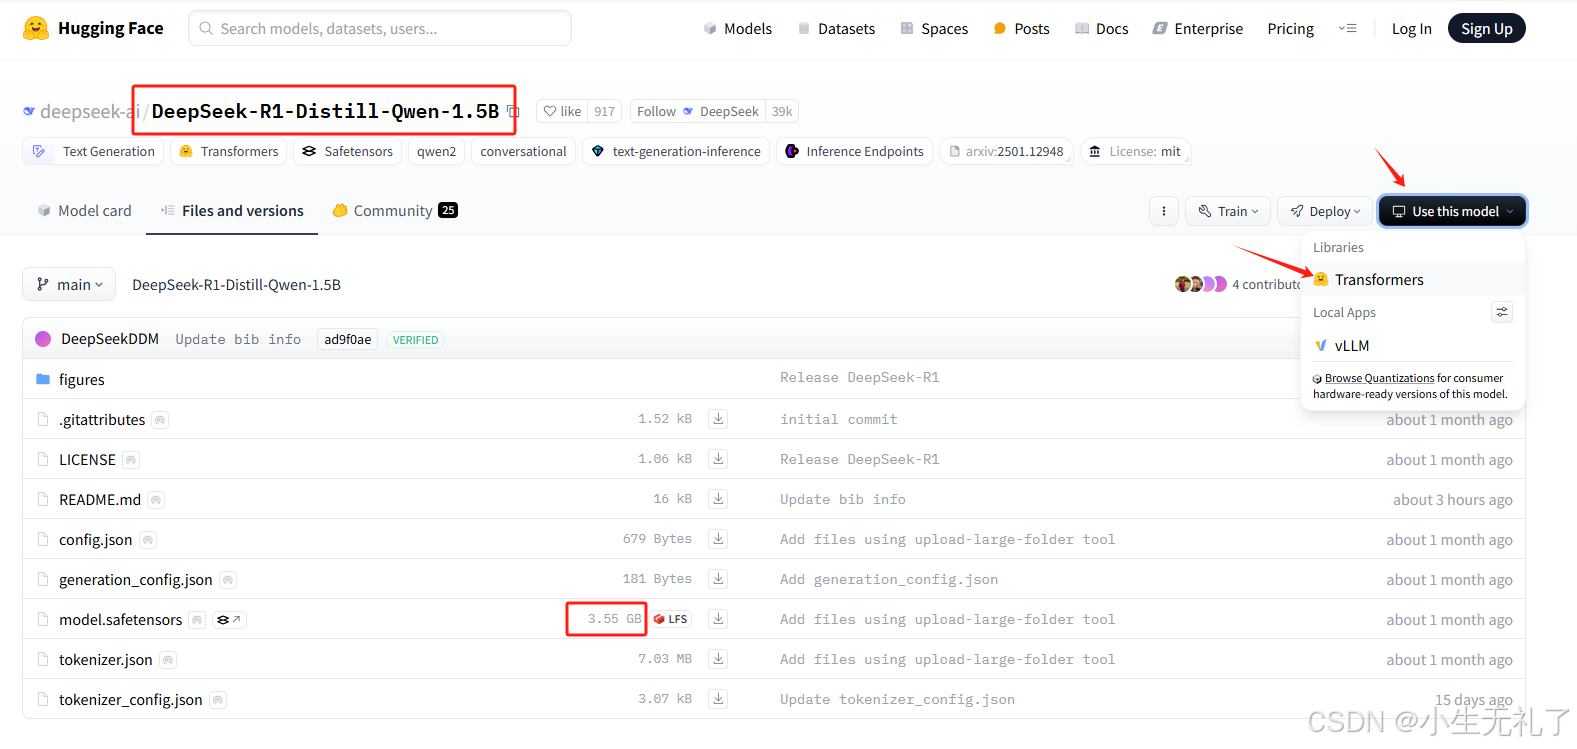1577x749 pixels.
Task: Go to Models in the top navigation
Action: click(x=738, y=28)
